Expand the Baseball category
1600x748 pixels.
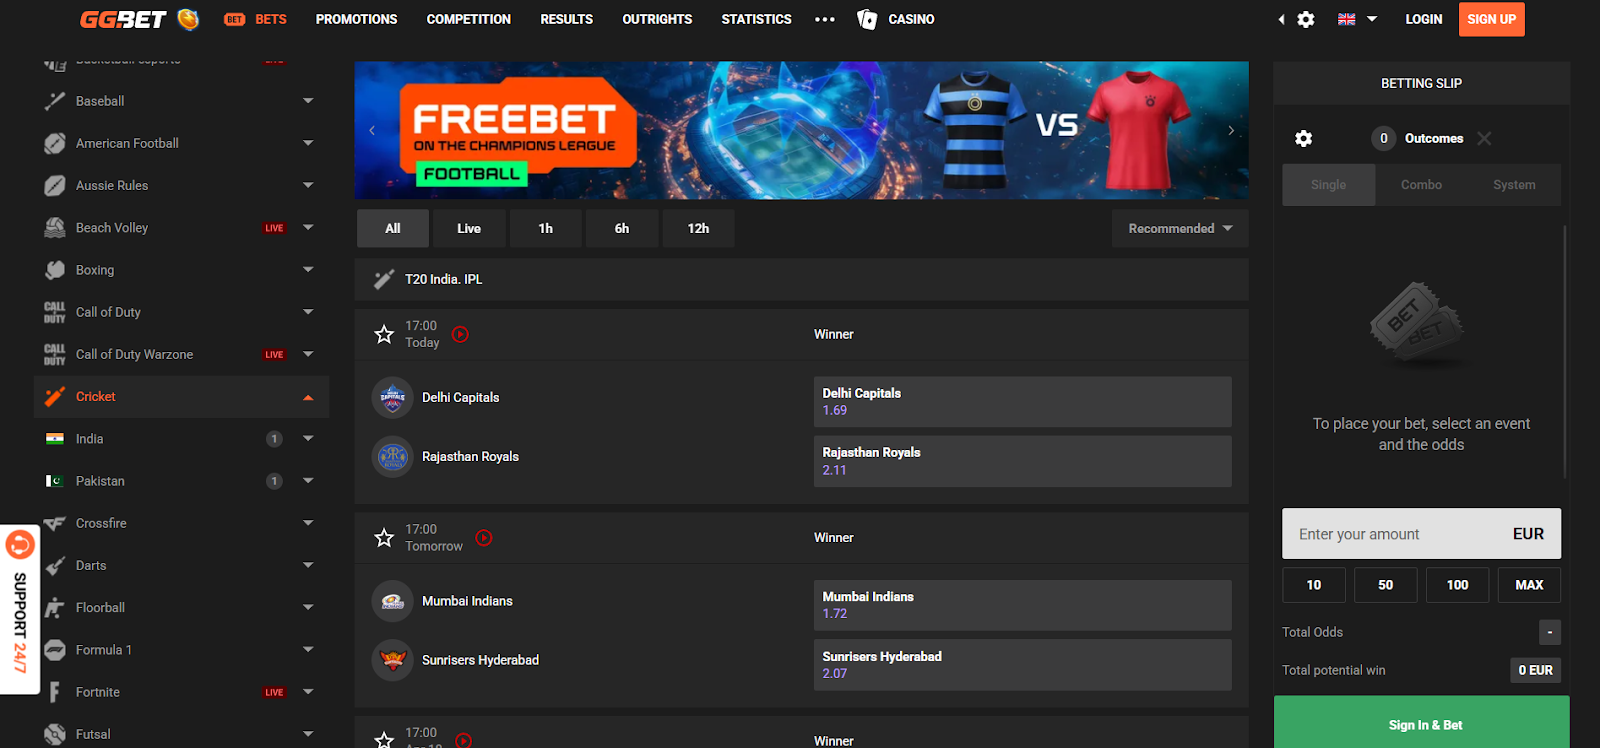click(x=308, y=101)
